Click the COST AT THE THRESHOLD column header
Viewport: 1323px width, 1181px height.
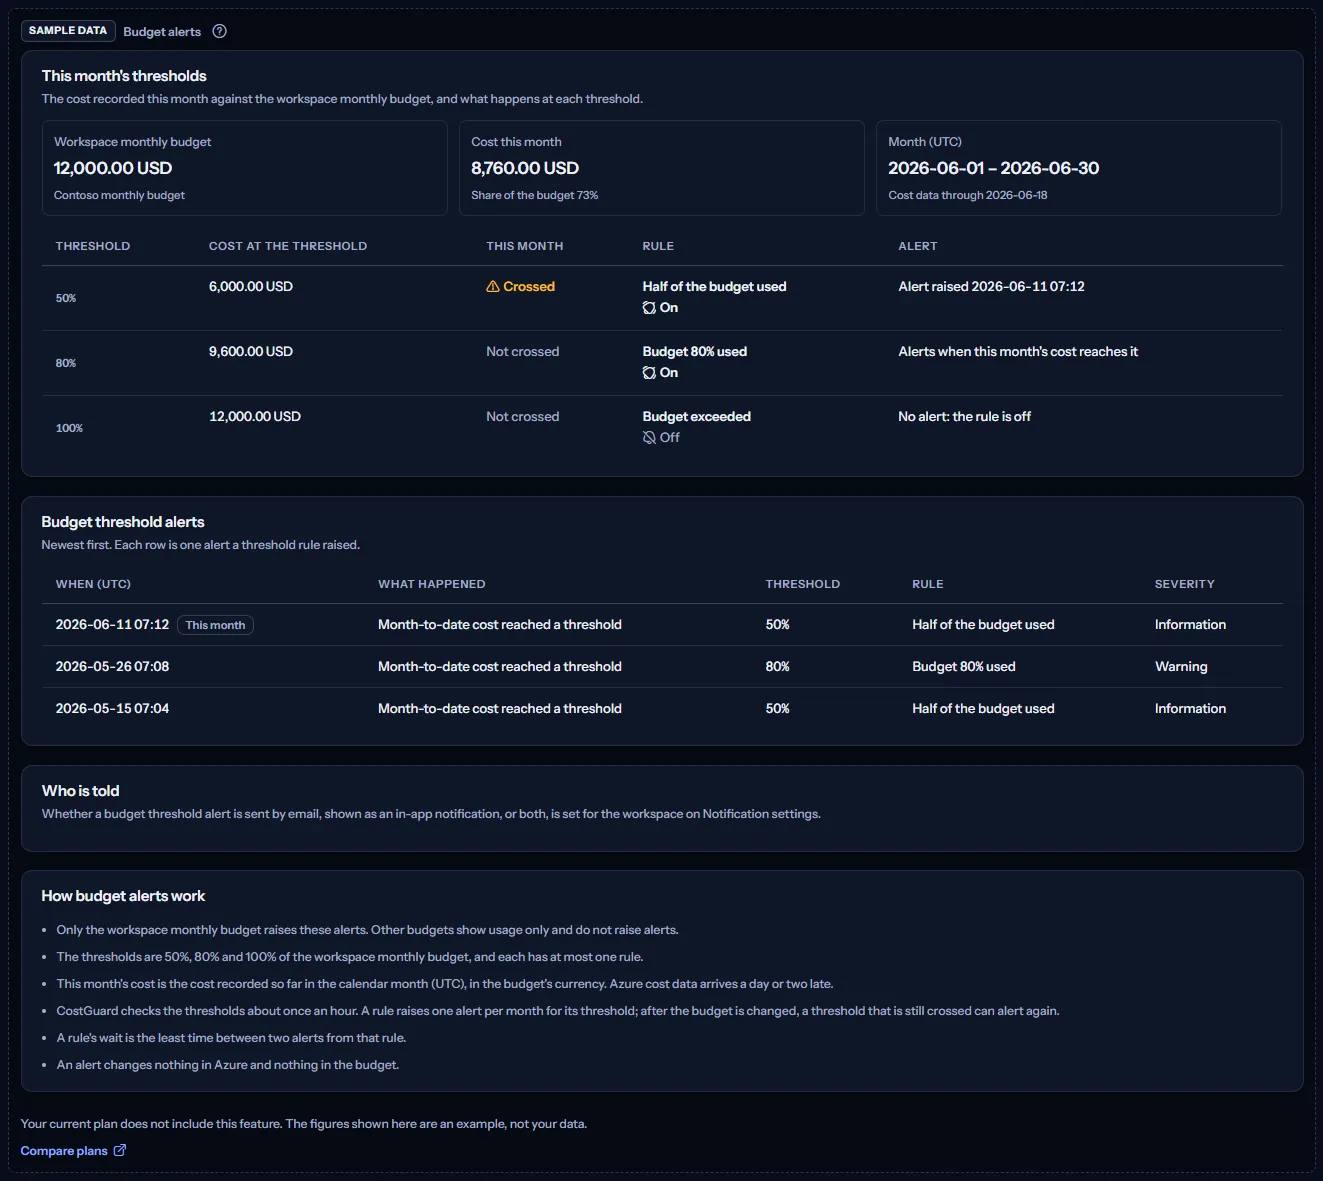[288, 246]
